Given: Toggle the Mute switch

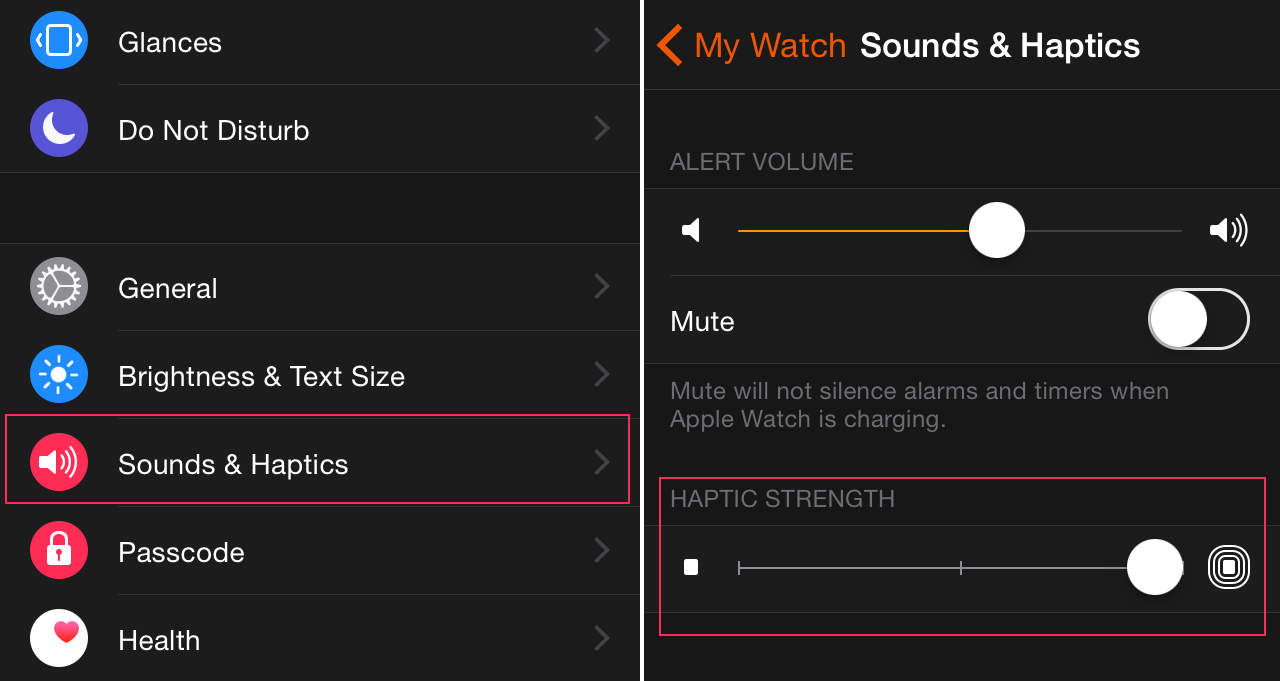Looking at the screenshot, I should coord(1199,320).
